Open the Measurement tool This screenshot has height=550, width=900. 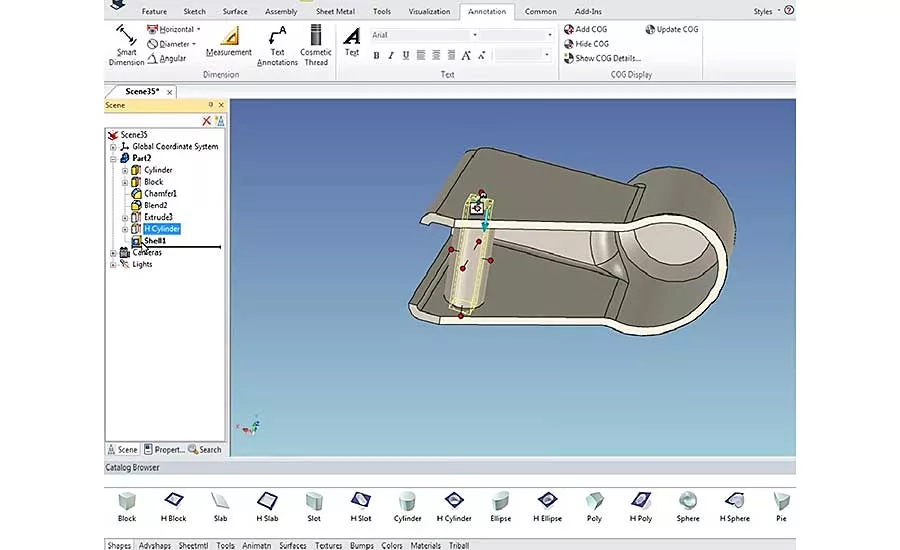coord(228,41)
